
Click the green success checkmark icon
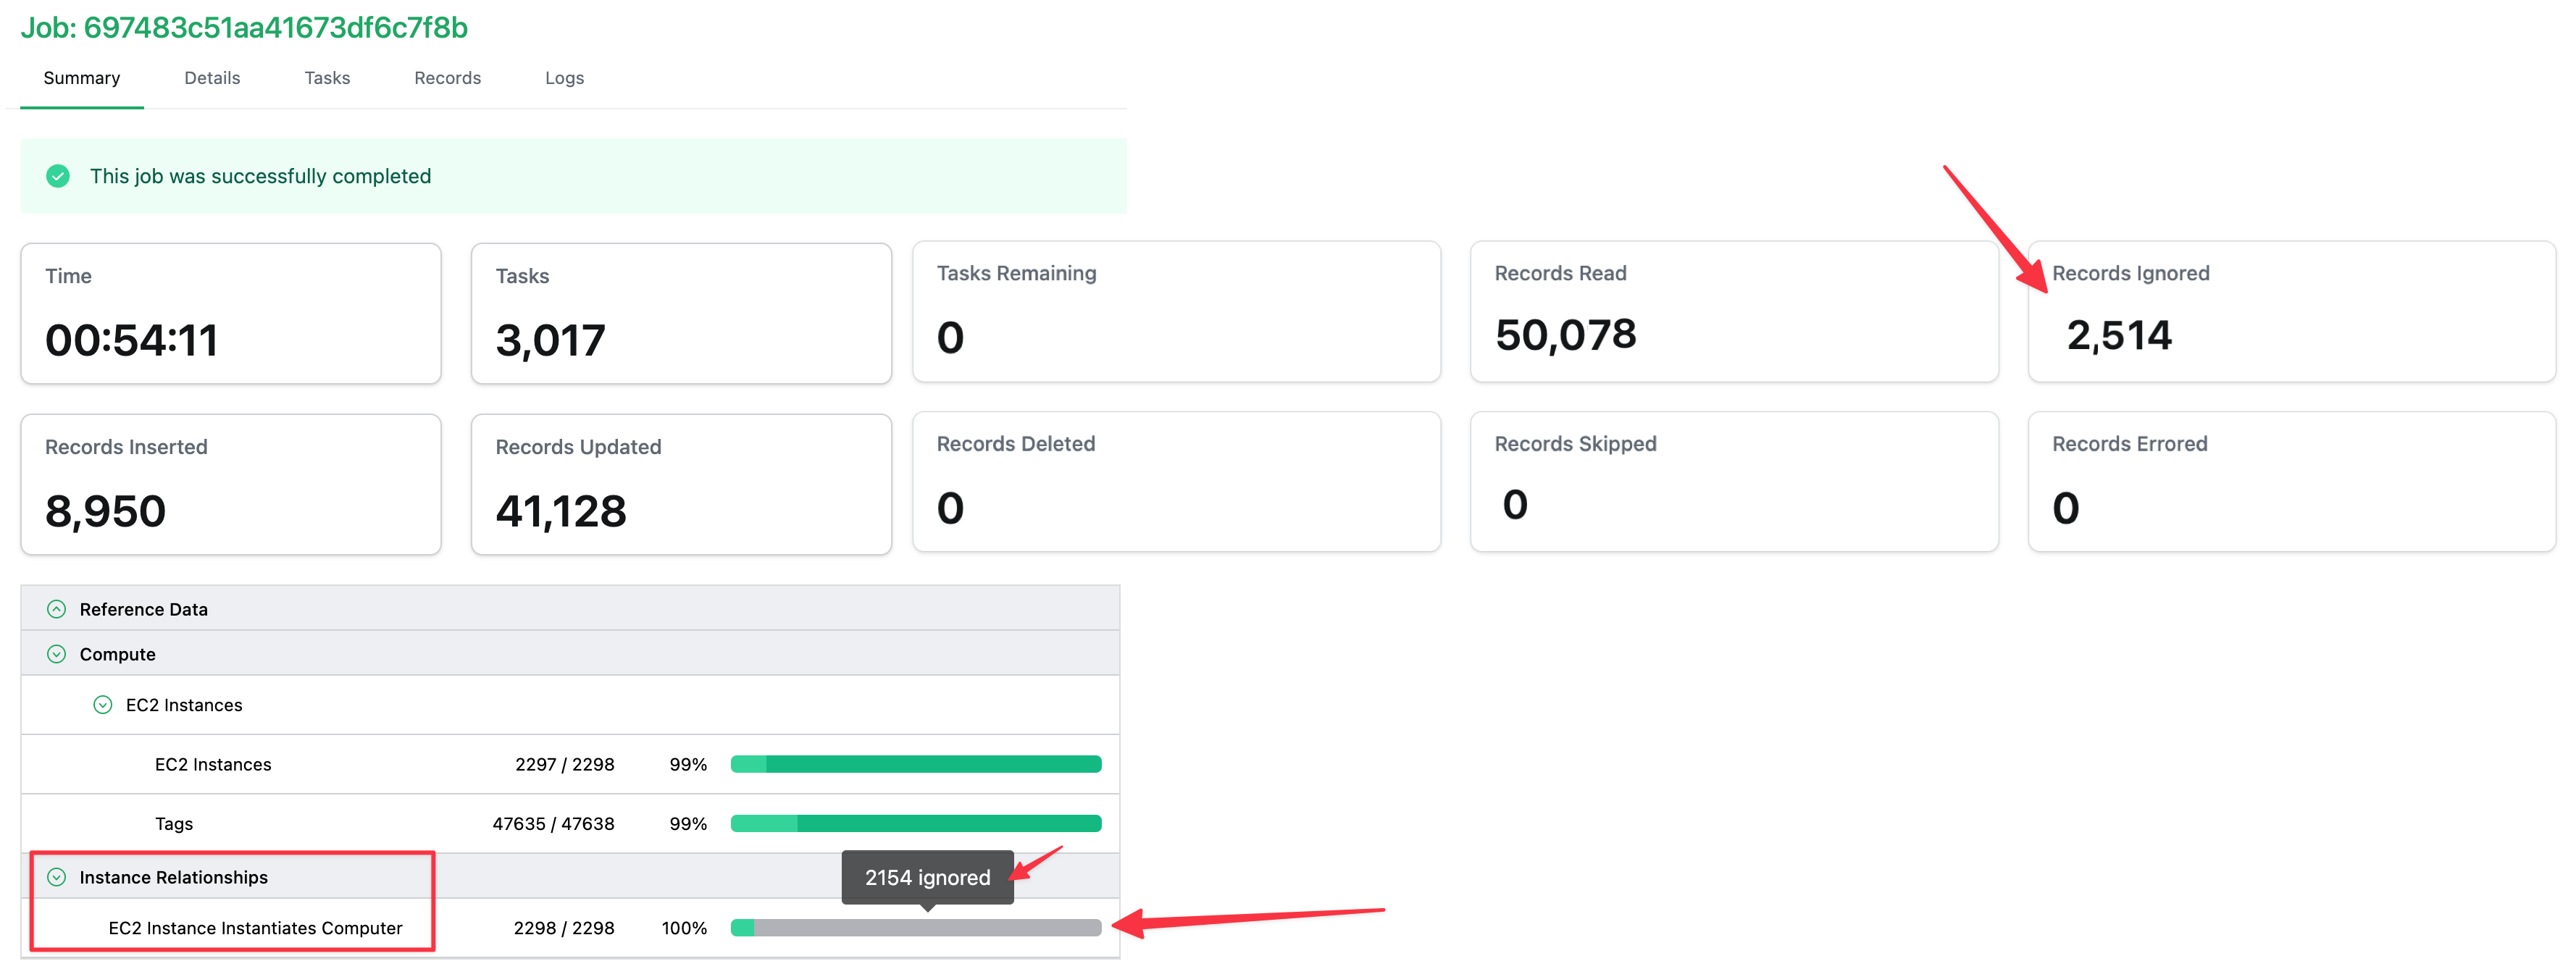tap(58, 176)
